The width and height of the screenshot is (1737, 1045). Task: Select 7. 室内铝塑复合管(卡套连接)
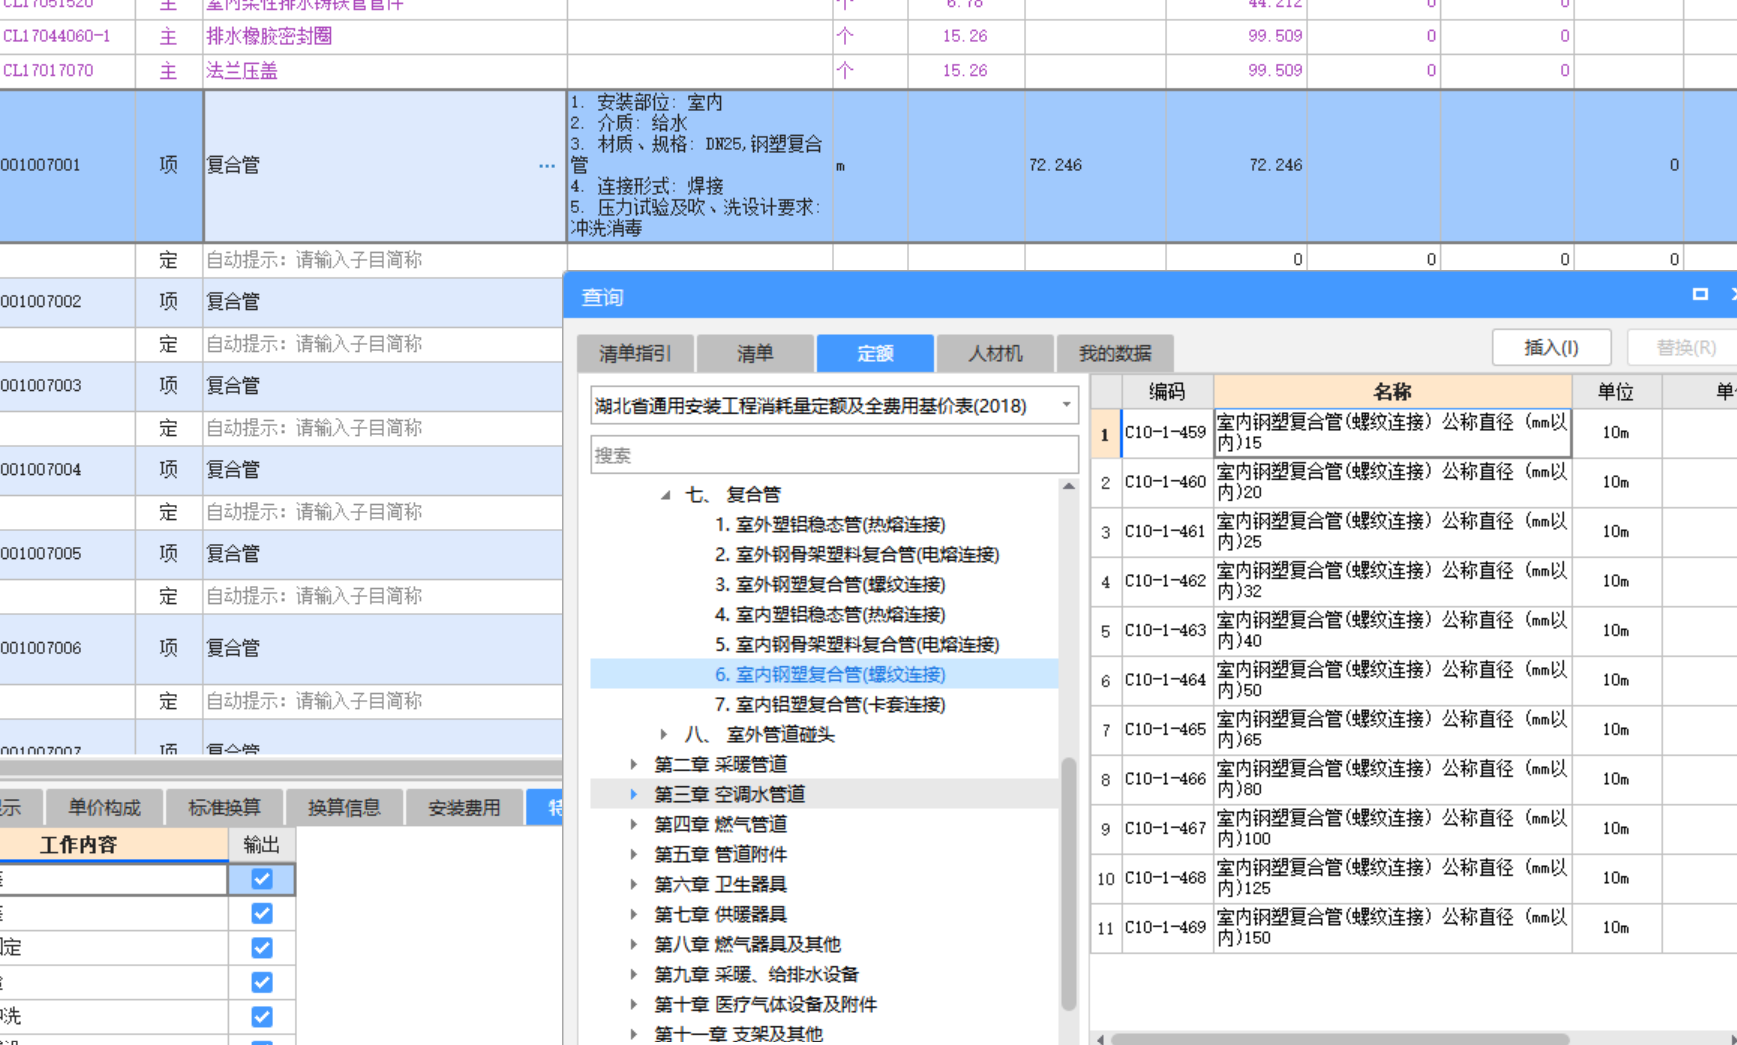830,704
